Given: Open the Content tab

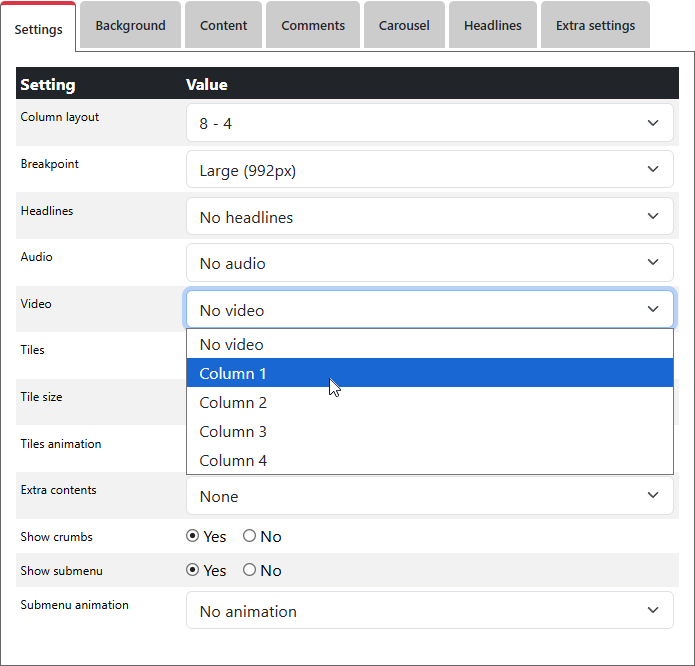Looking at the screenshot, I should click(x=223, y=26).
